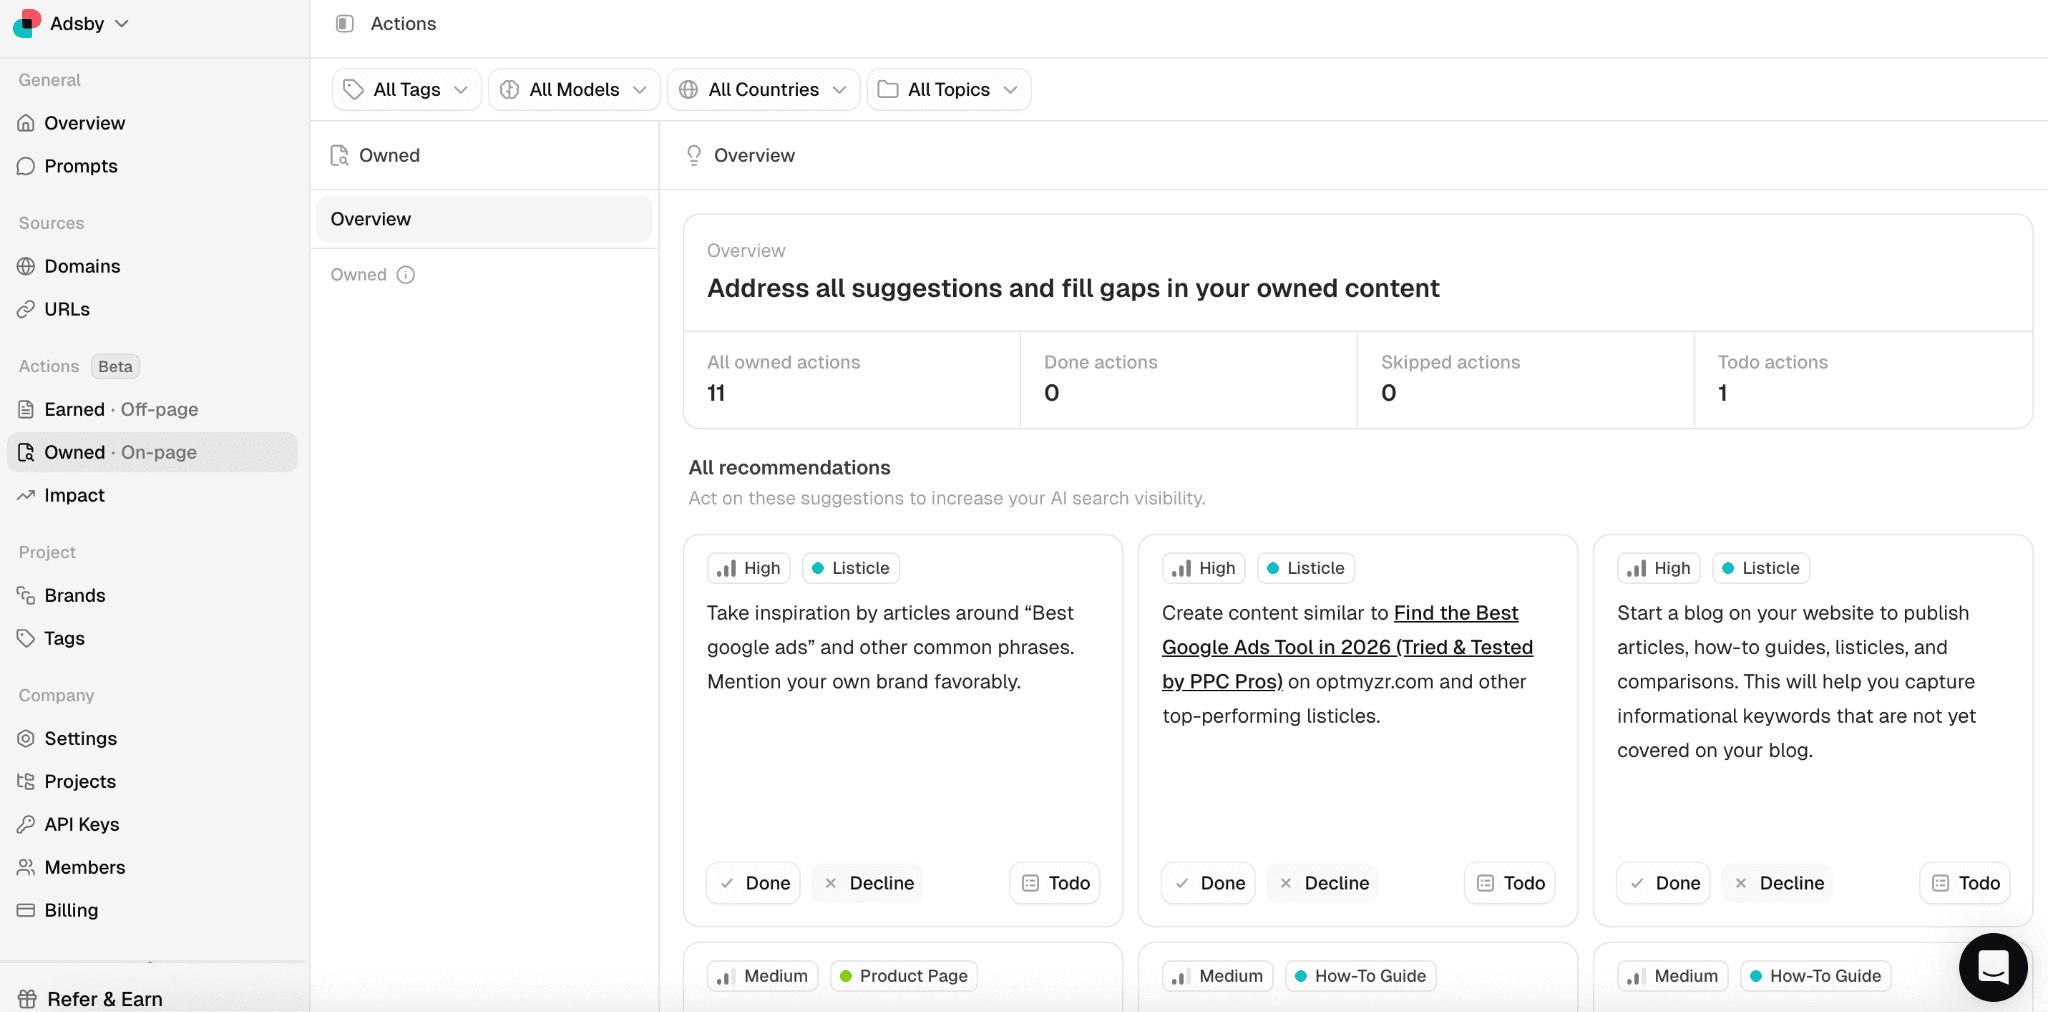Open the All Topics dropdown
Viewport: 2048px width, 1012px height.
point(948,90)
